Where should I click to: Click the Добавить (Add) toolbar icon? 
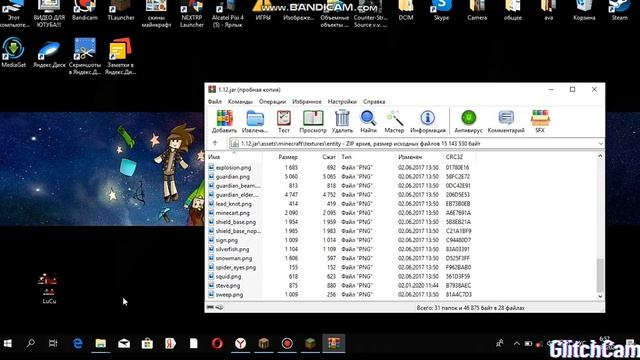[224, 121]
